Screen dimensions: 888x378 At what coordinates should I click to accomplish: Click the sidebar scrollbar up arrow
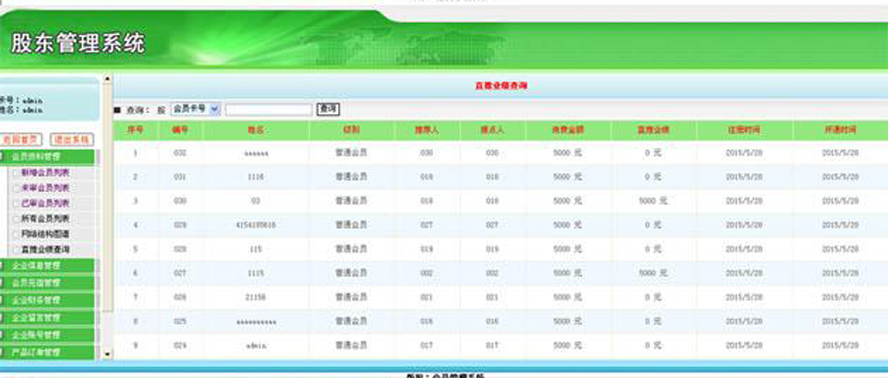click(108, 78)
